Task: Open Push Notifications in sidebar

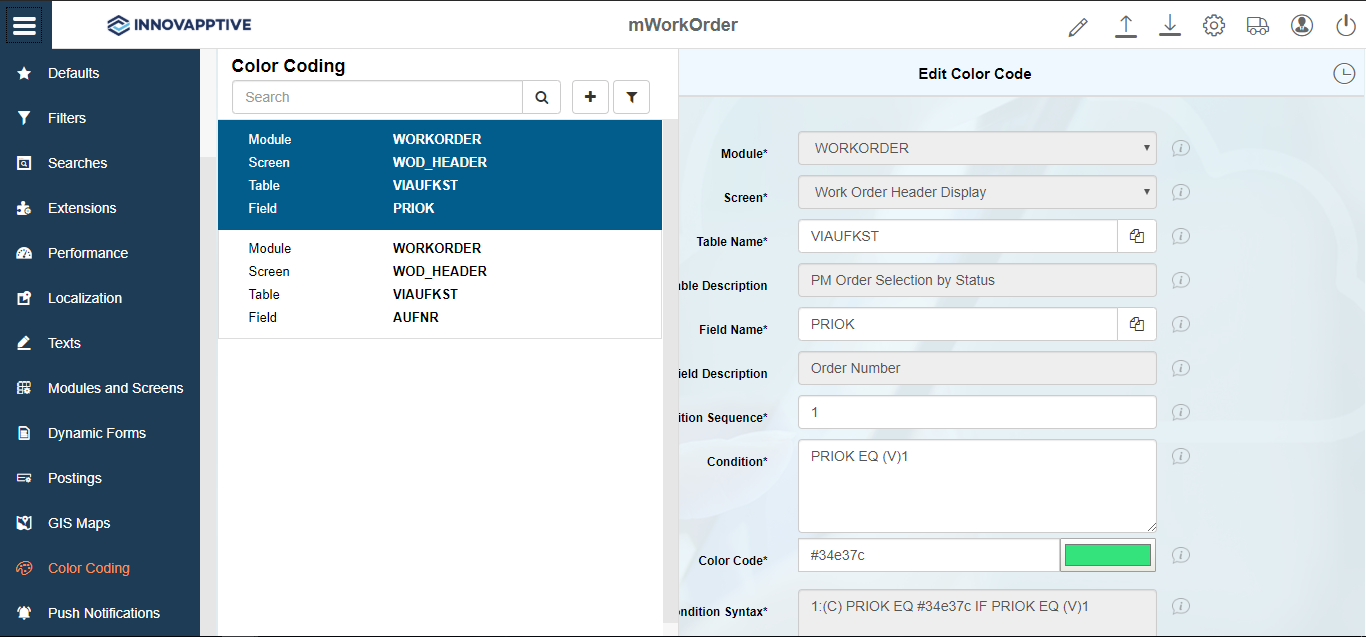Action: click(103, 613)
